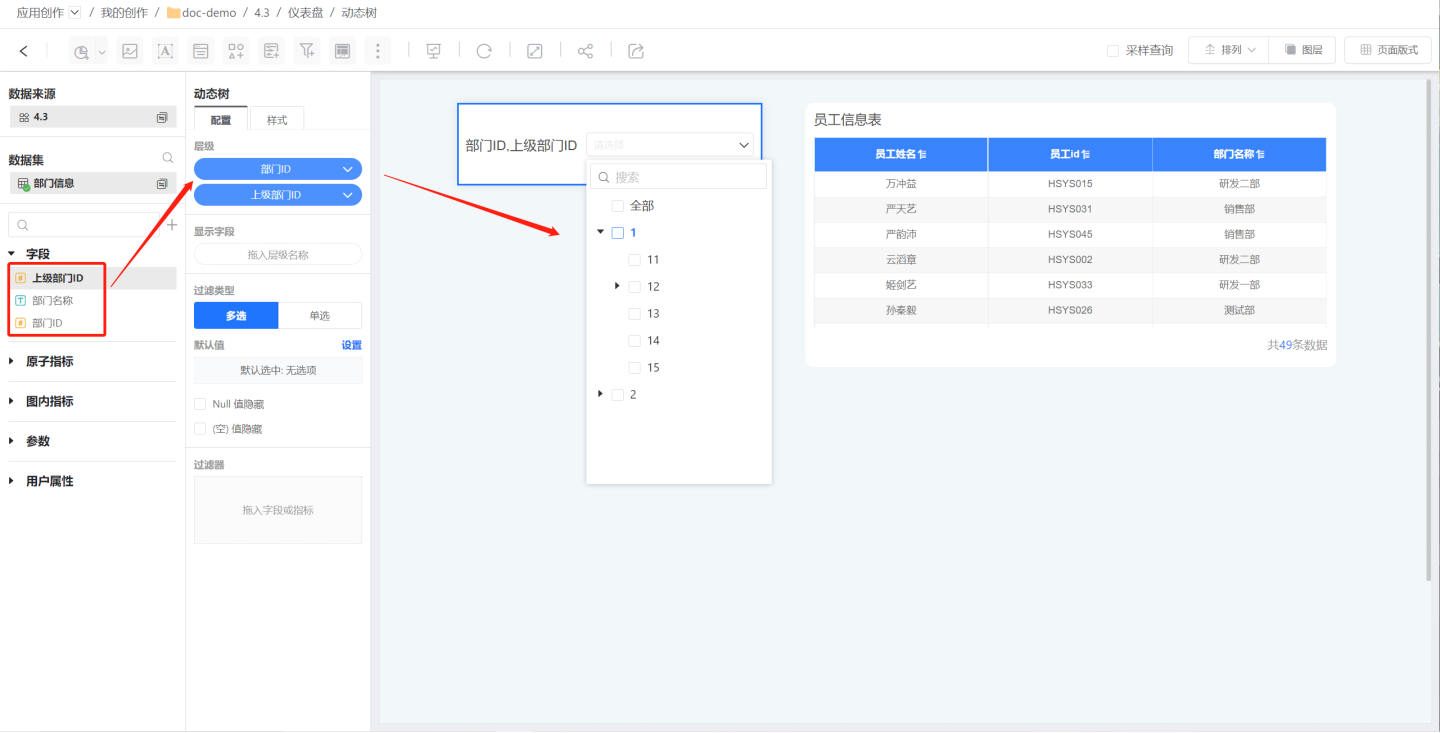The width and height of the screenshot is (1440, 733).
Task: Add an image component from toolbar
Action: (129, 51)
